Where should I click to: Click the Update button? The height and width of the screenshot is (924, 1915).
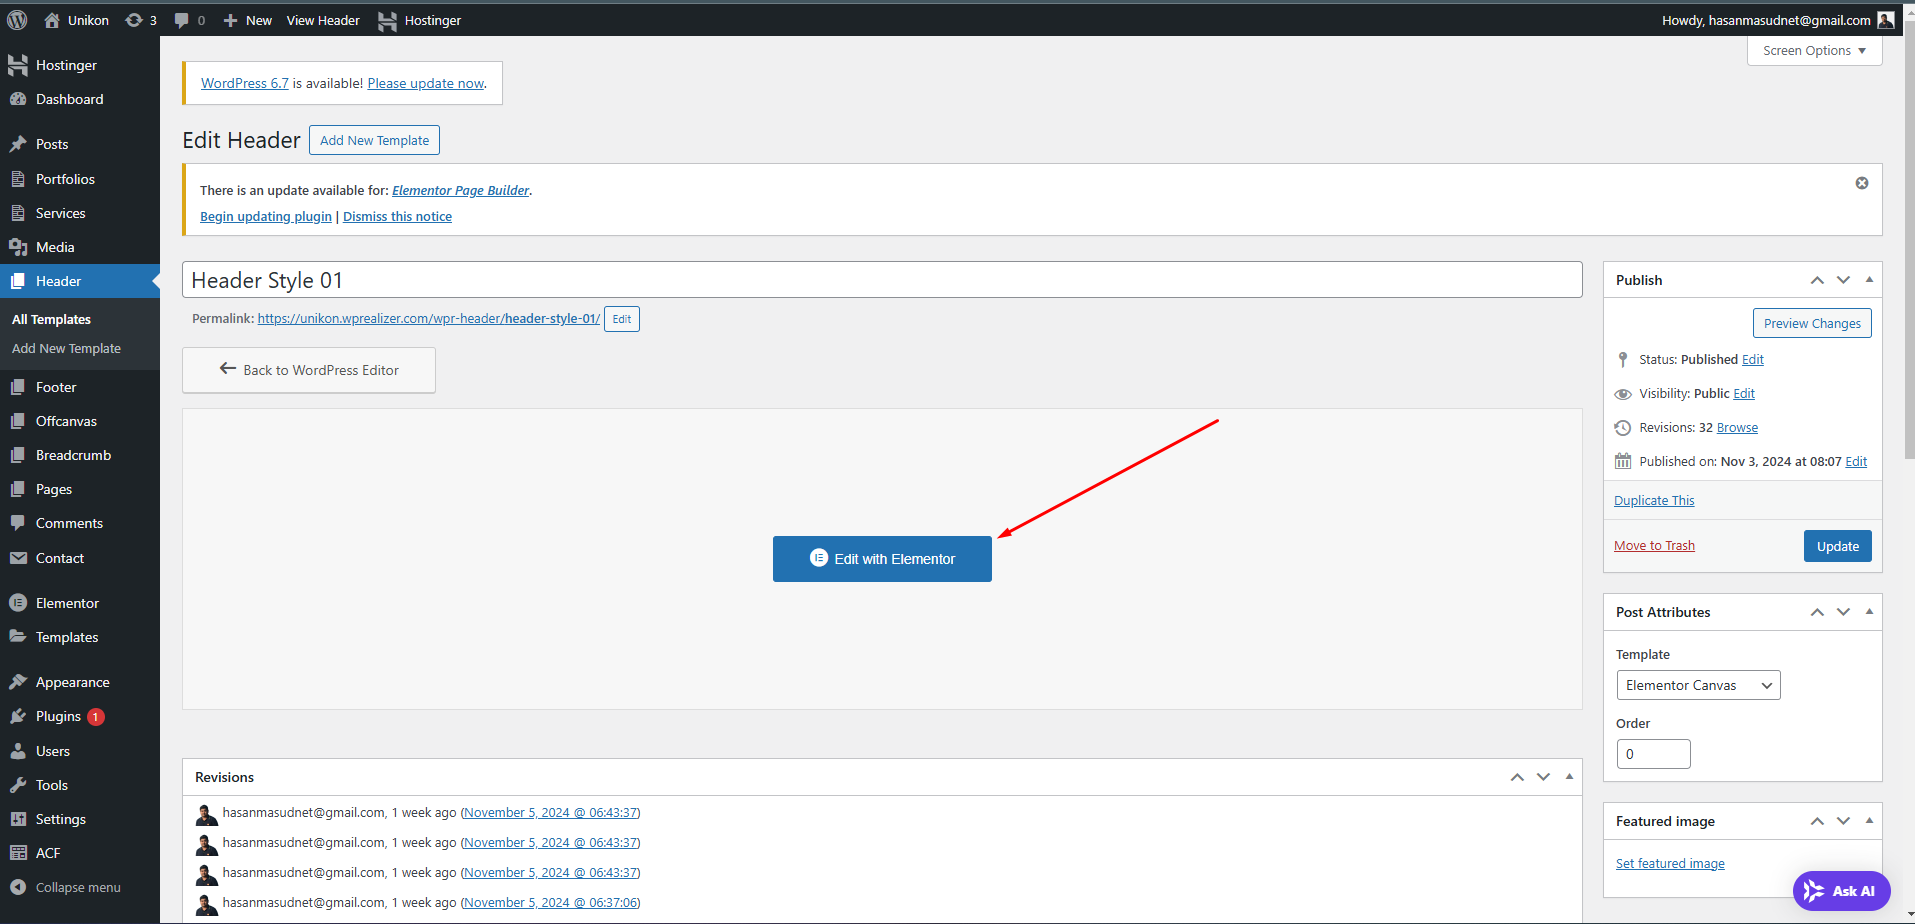(x=1837, y=546)
